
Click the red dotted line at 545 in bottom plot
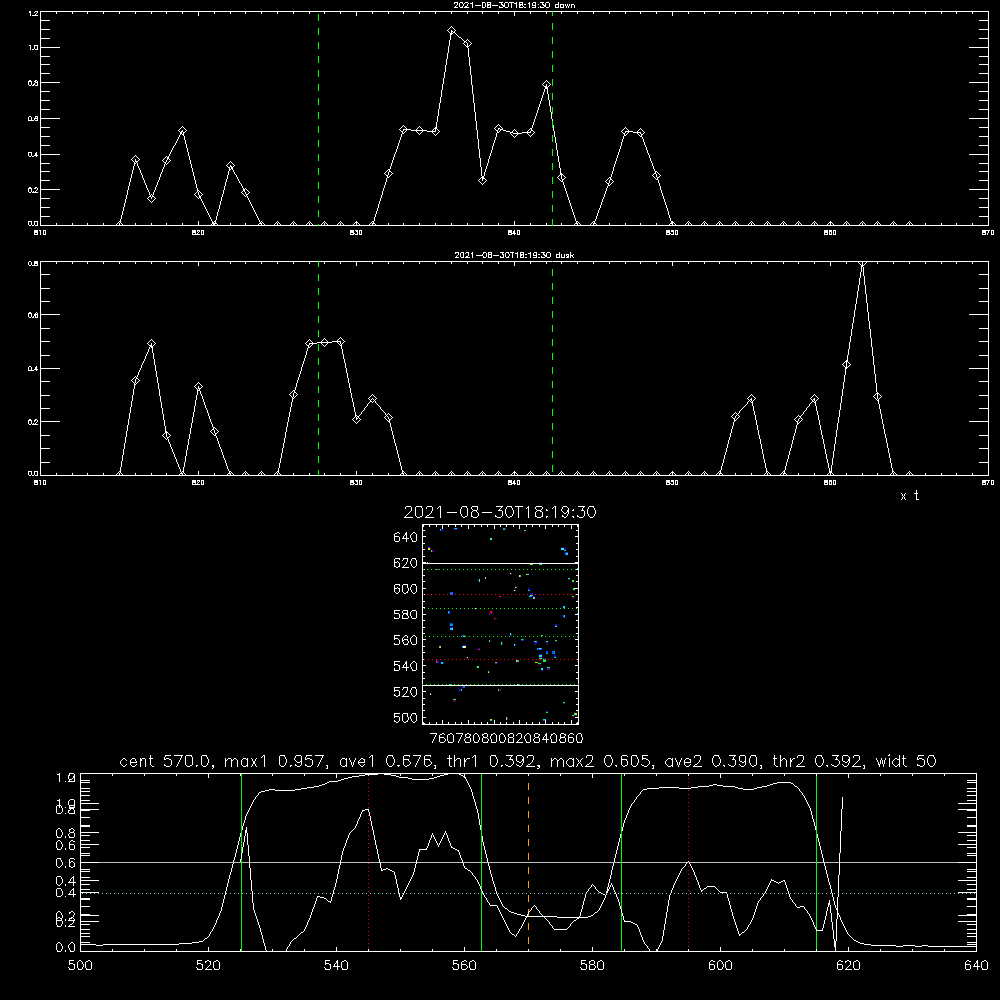(369, 862)
